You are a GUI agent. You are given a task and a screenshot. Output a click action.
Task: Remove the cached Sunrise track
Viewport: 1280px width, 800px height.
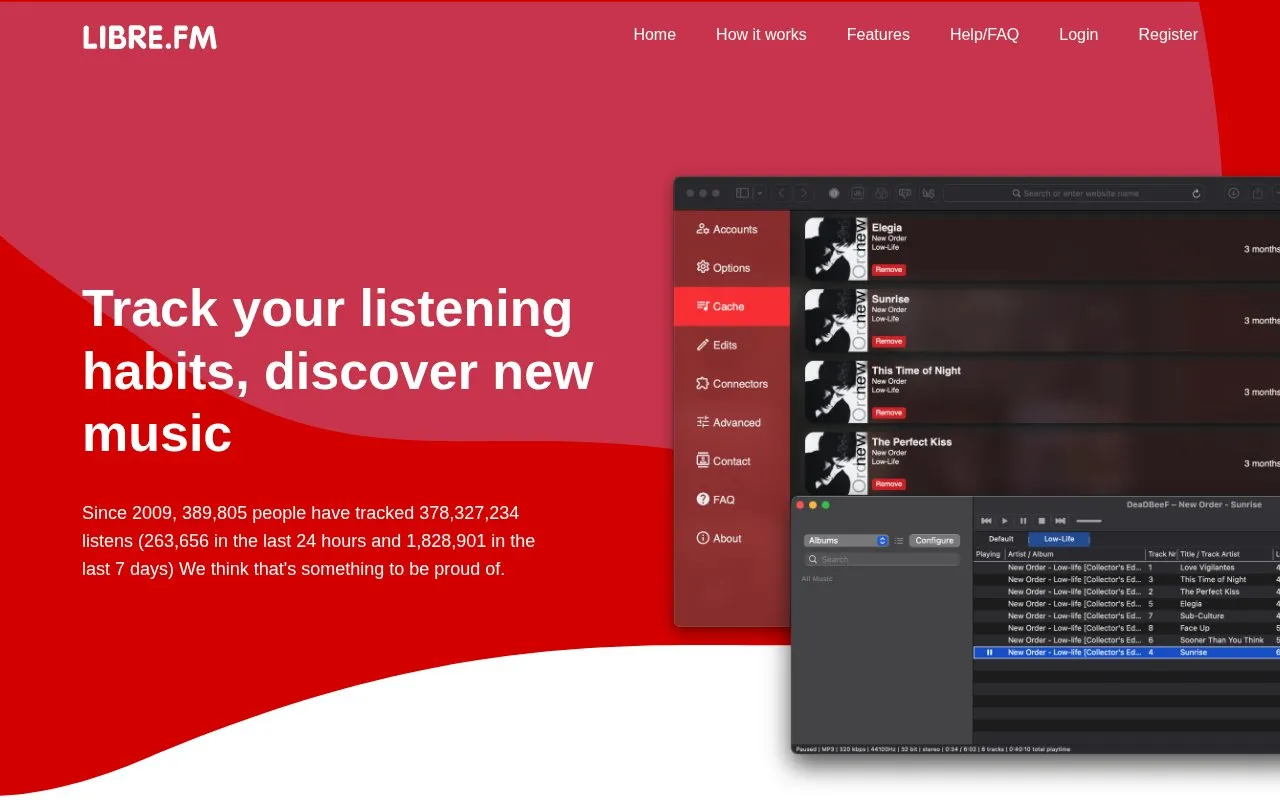(888, 341)
